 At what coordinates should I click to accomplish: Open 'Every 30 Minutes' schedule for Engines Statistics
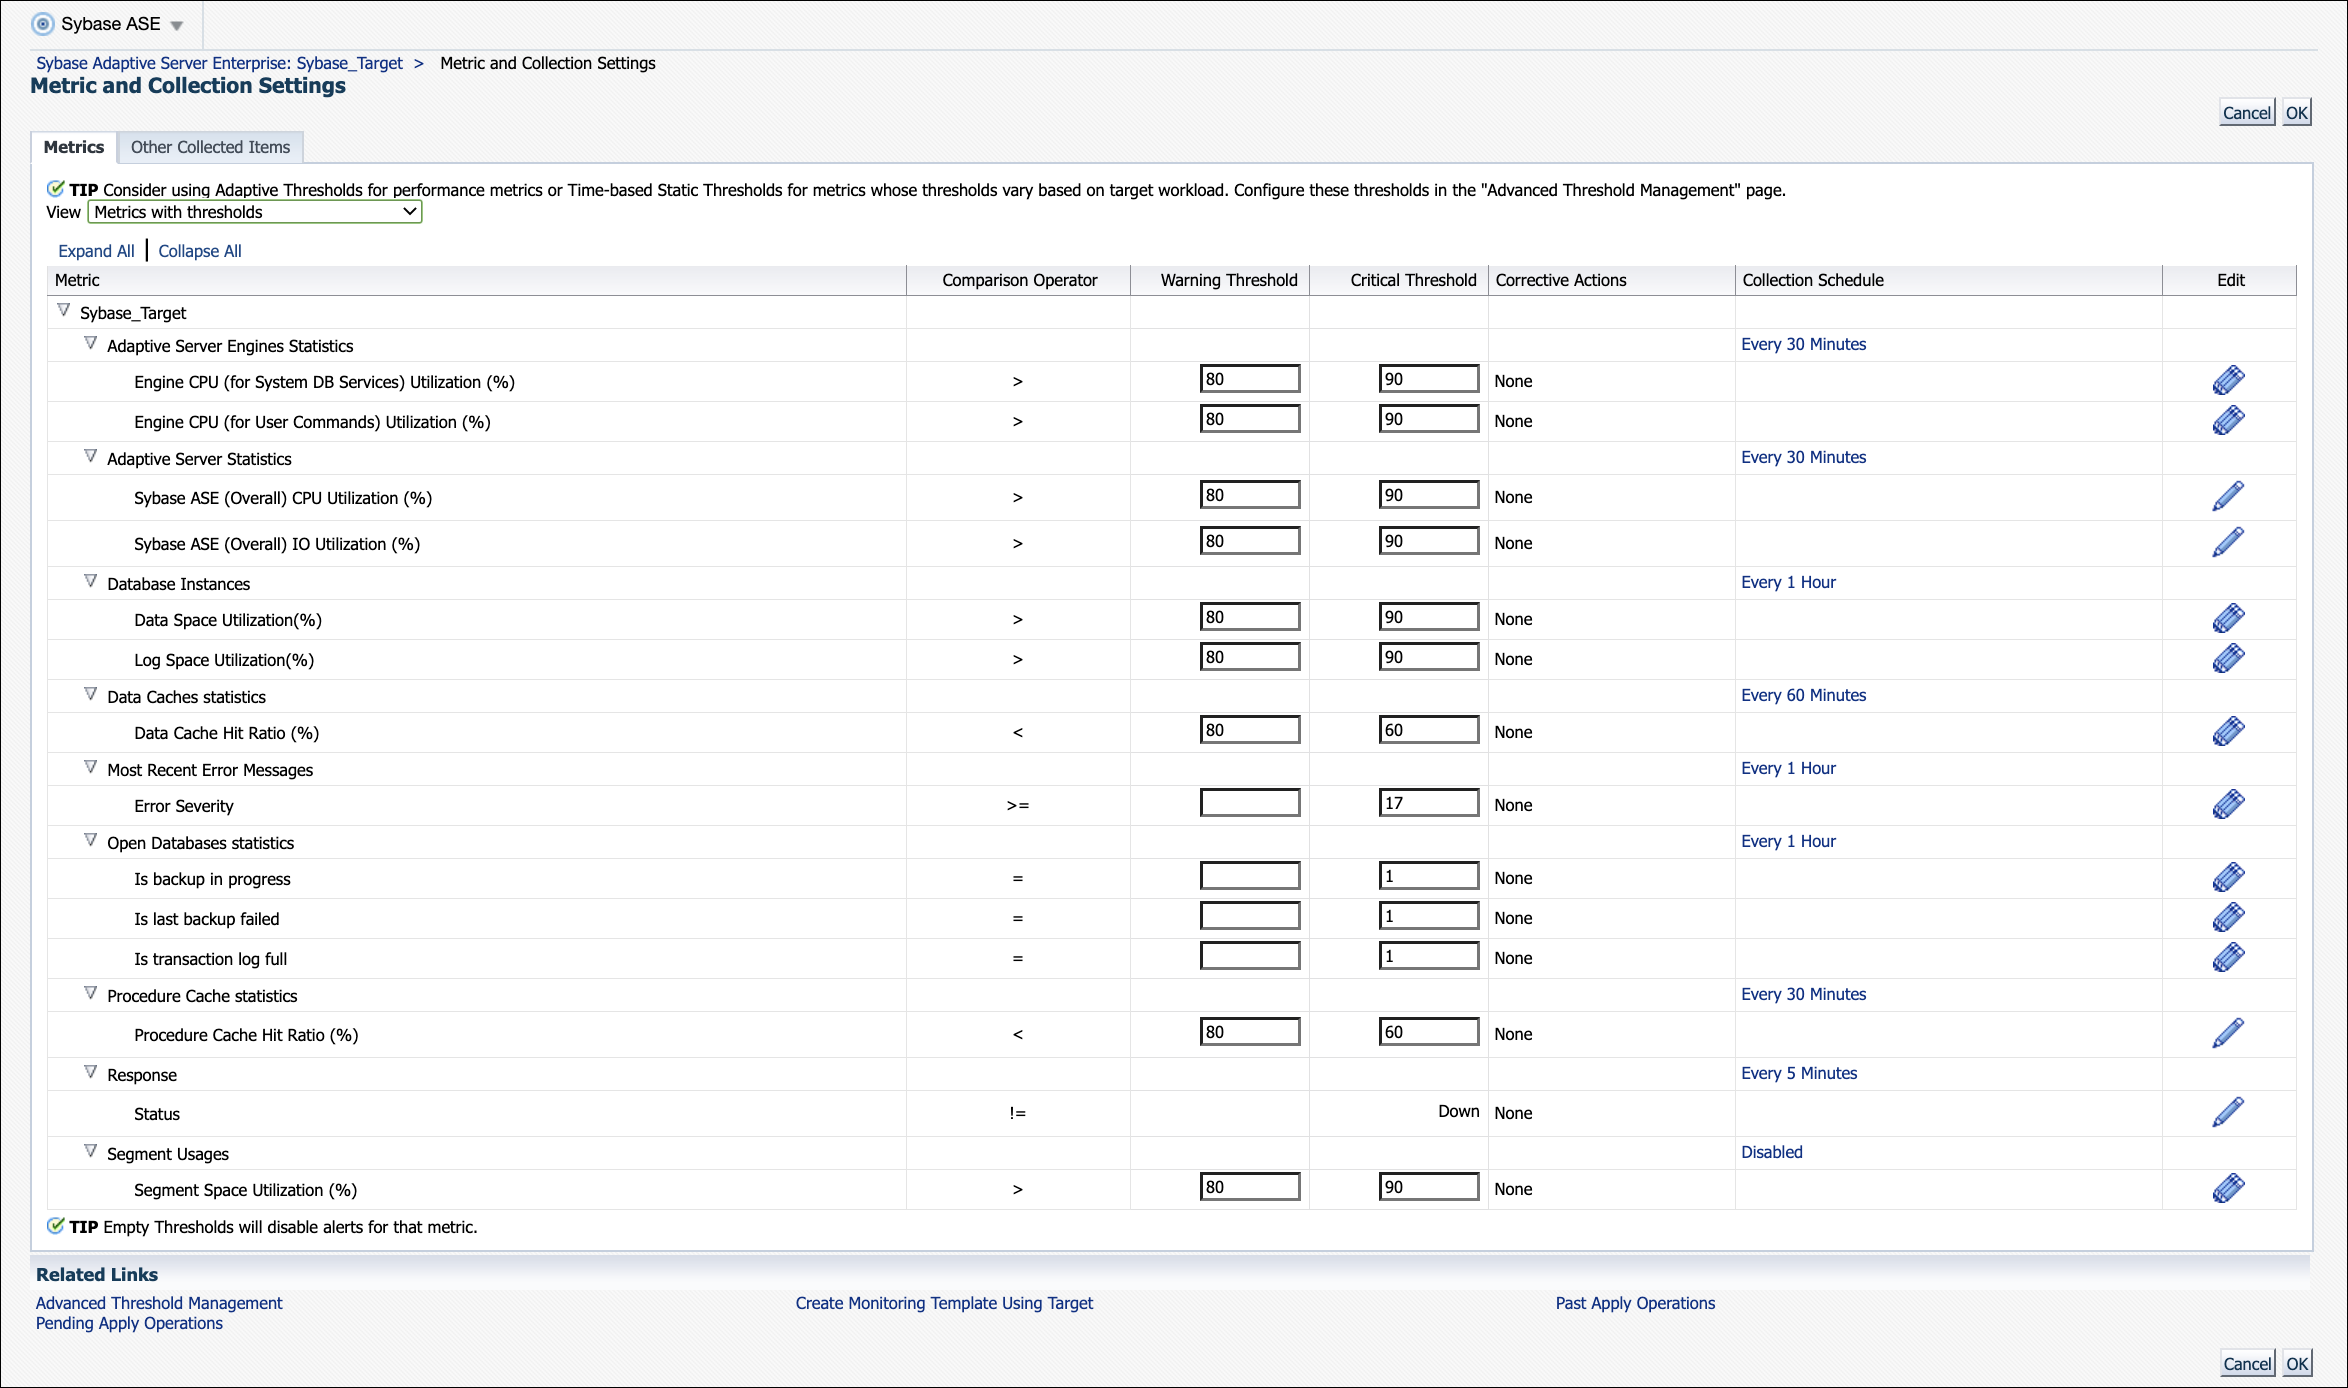point(1803,344)
